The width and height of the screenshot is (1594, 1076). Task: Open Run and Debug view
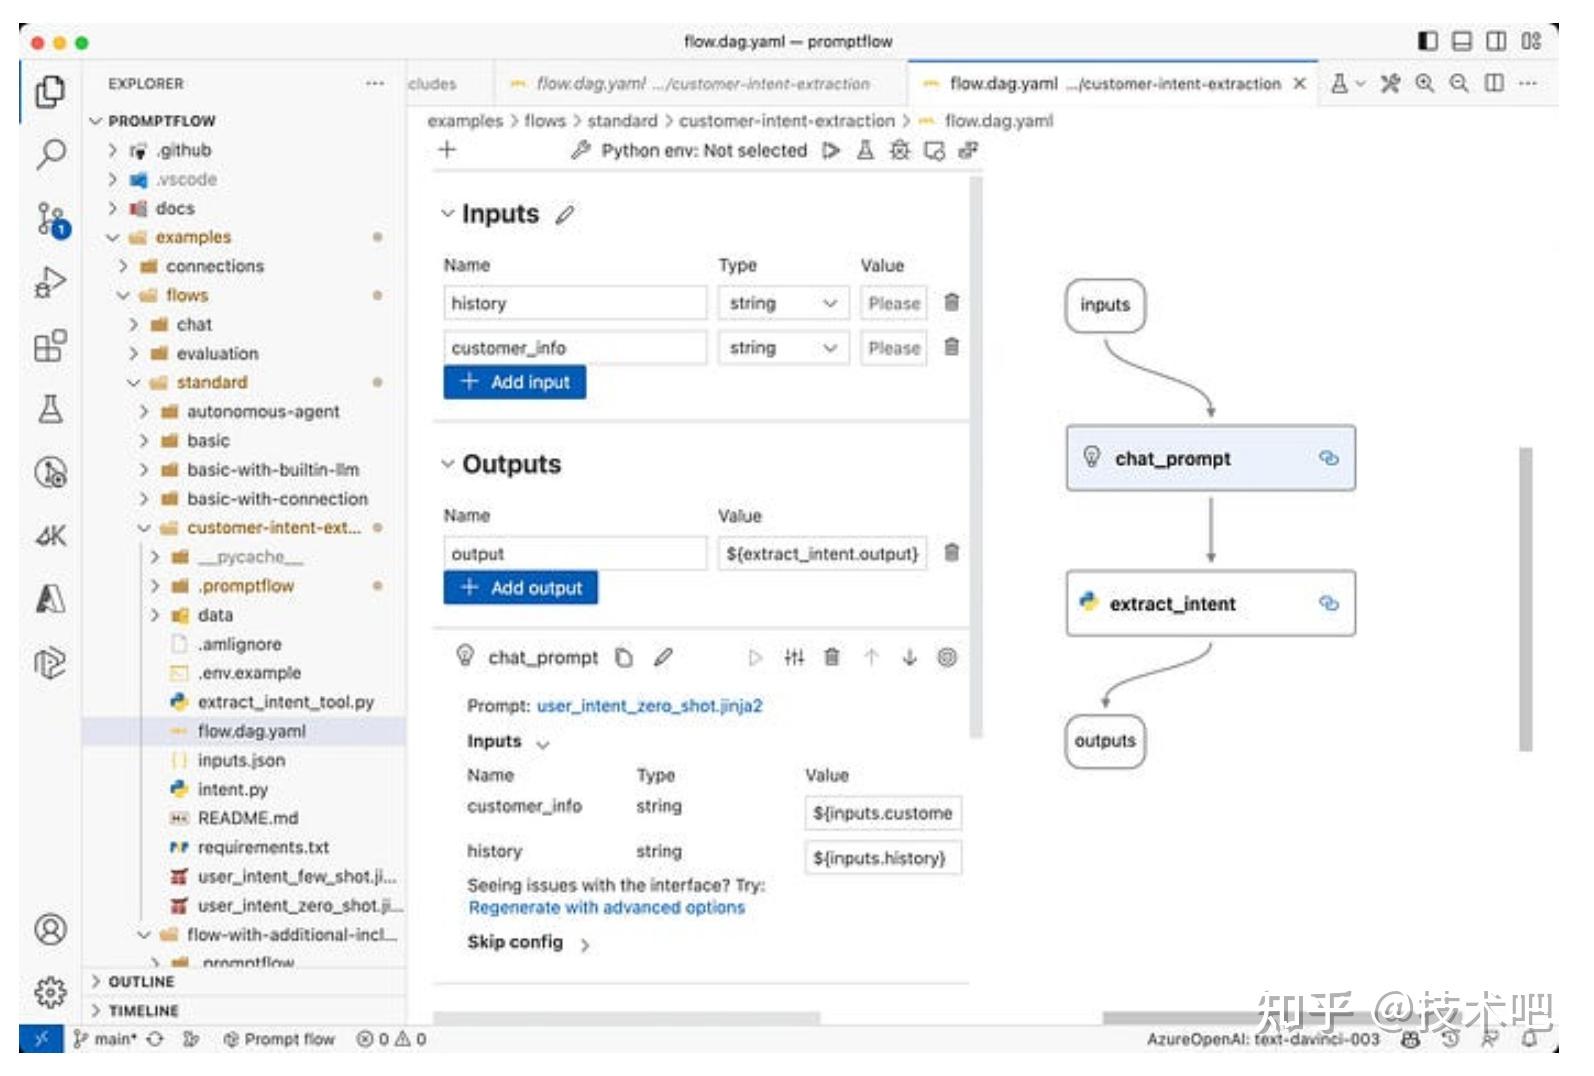[50, 283]
